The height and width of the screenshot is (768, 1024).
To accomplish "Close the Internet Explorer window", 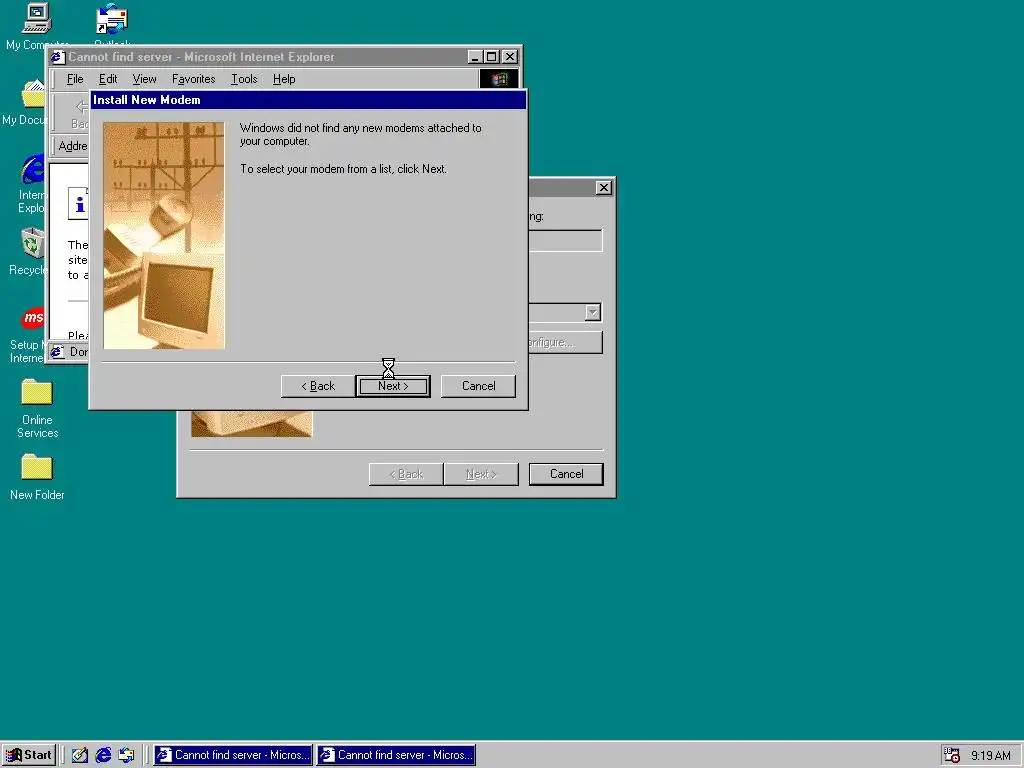I will tap(510, 57).
